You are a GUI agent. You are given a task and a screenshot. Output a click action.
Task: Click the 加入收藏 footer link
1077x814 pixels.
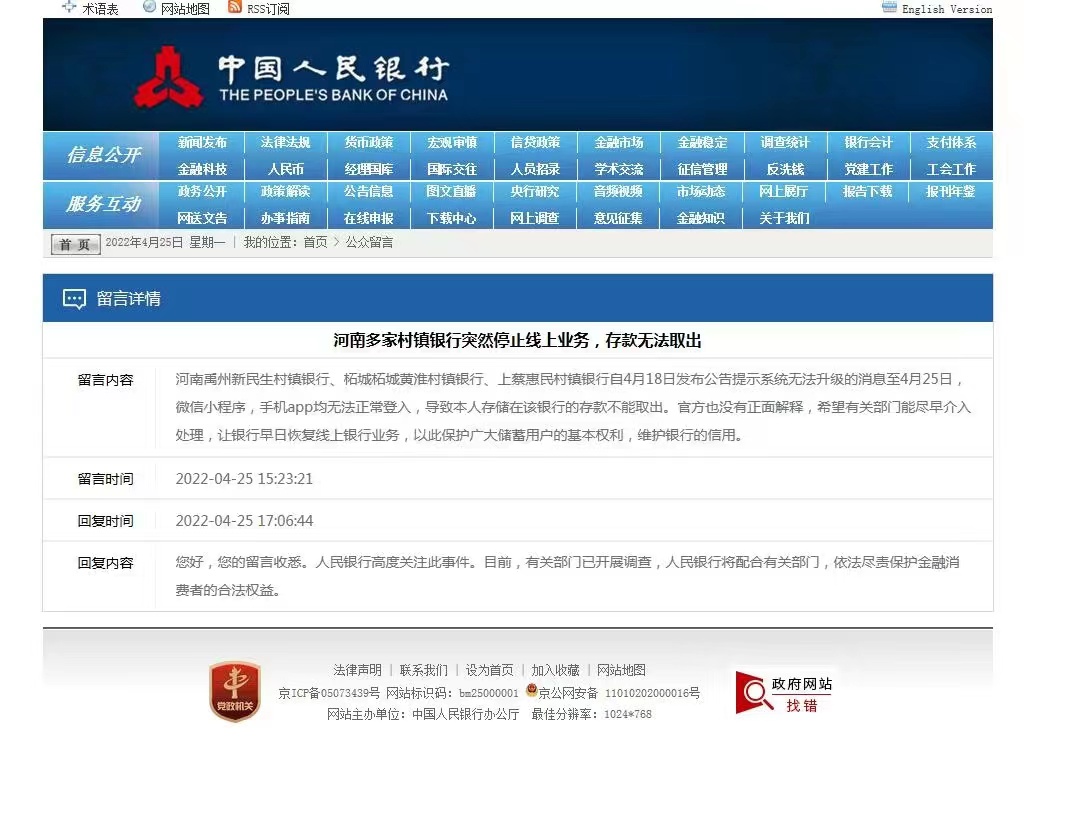pyautogui.click(x=555, y=670)
